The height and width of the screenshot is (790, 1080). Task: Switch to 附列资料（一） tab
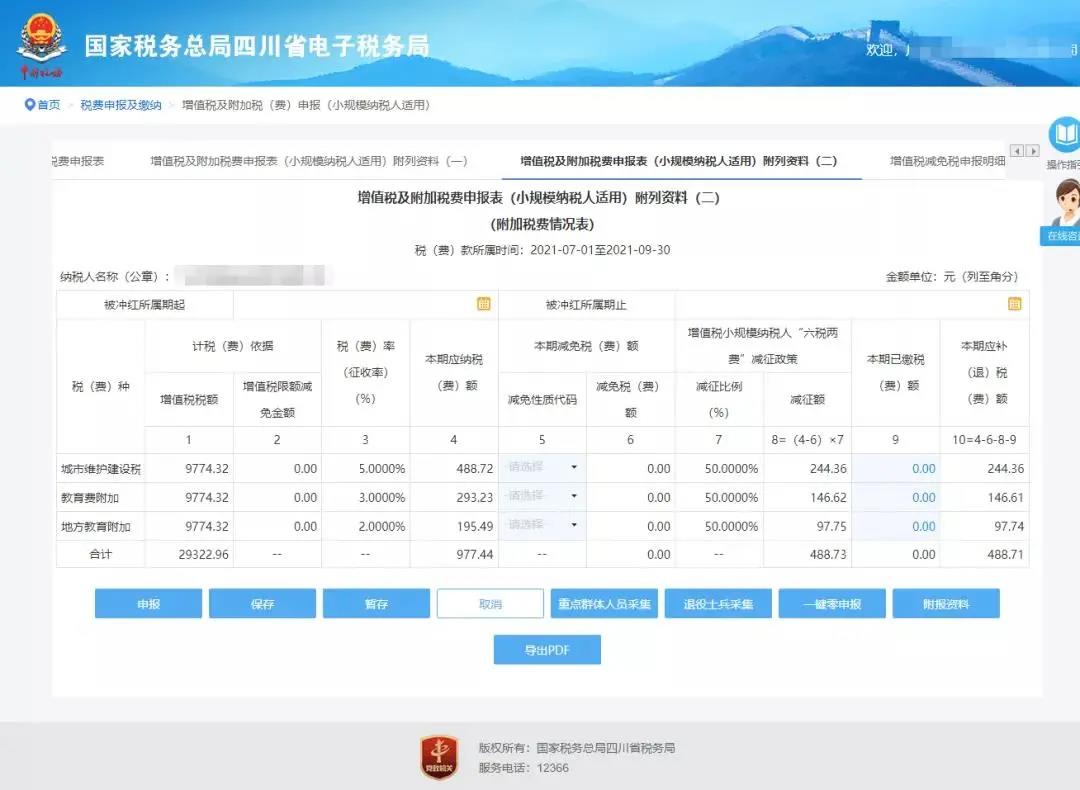[309, 161]
